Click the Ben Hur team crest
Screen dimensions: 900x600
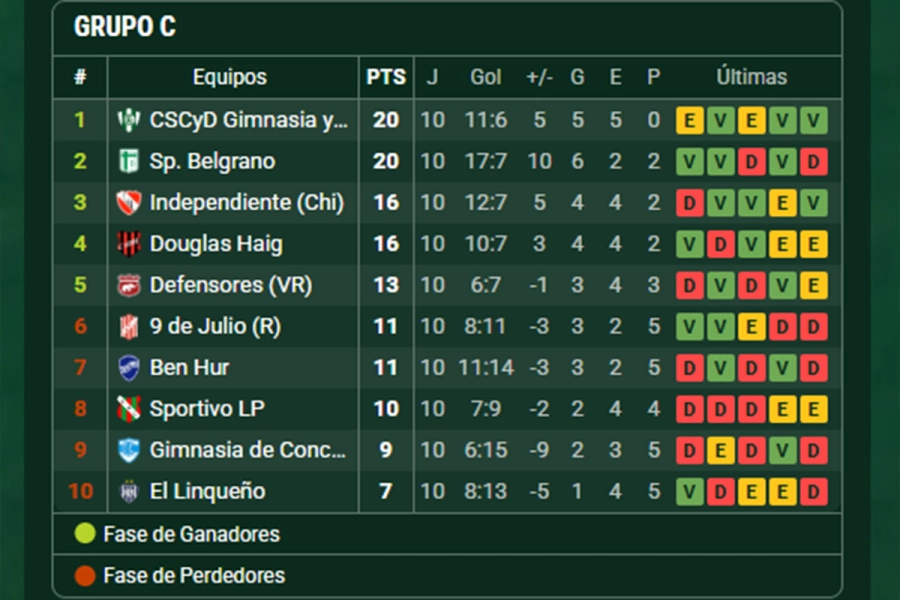tap(129, 368)
